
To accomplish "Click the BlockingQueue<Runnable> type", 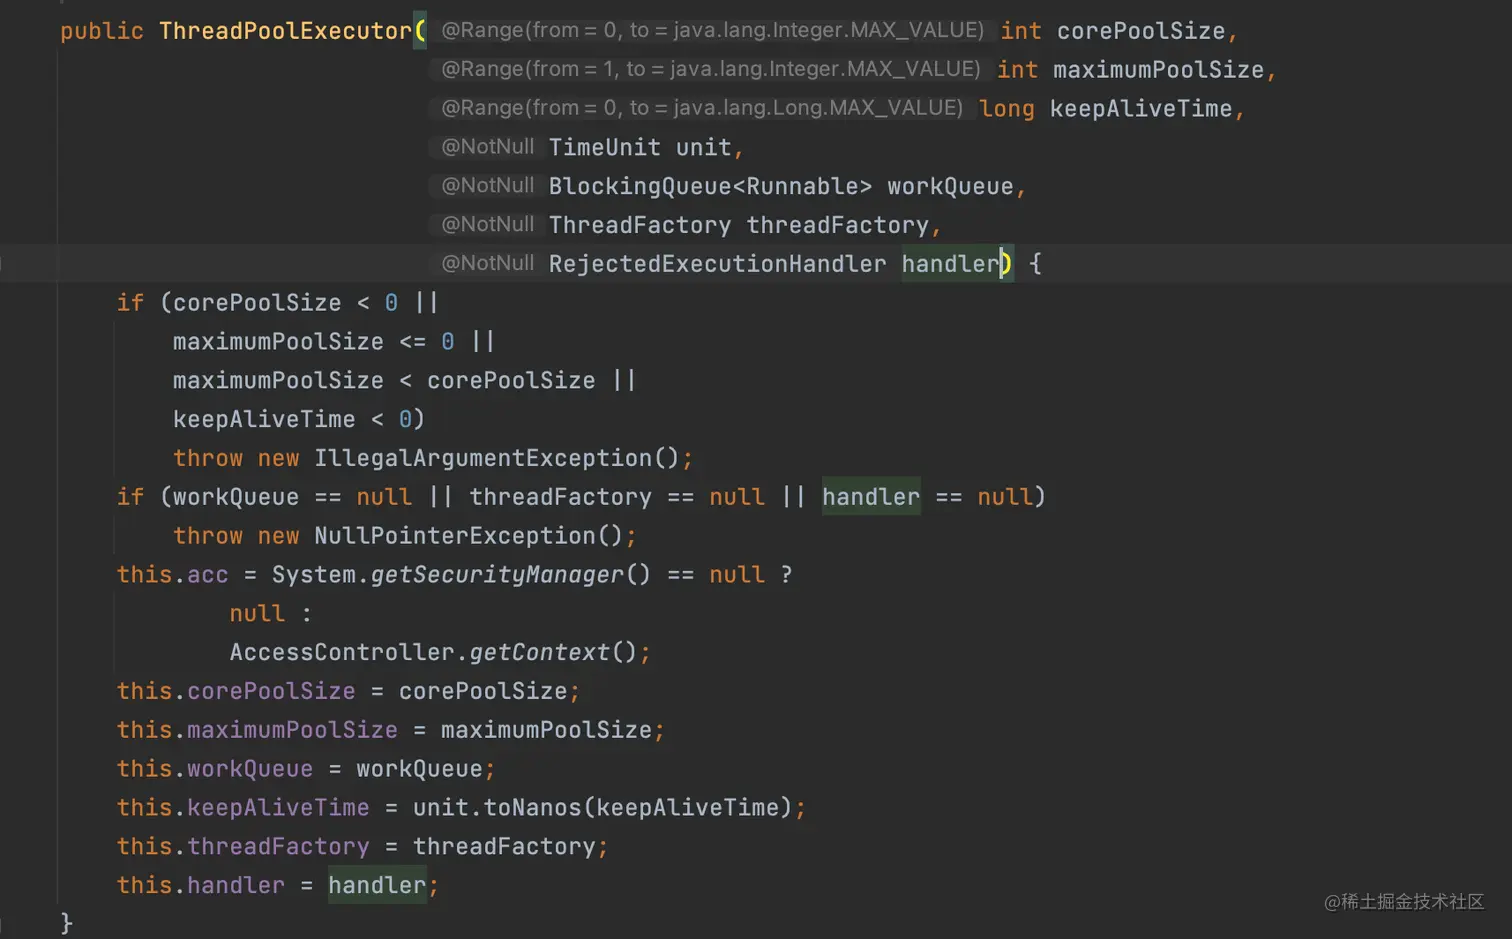I will click(710, 187).
